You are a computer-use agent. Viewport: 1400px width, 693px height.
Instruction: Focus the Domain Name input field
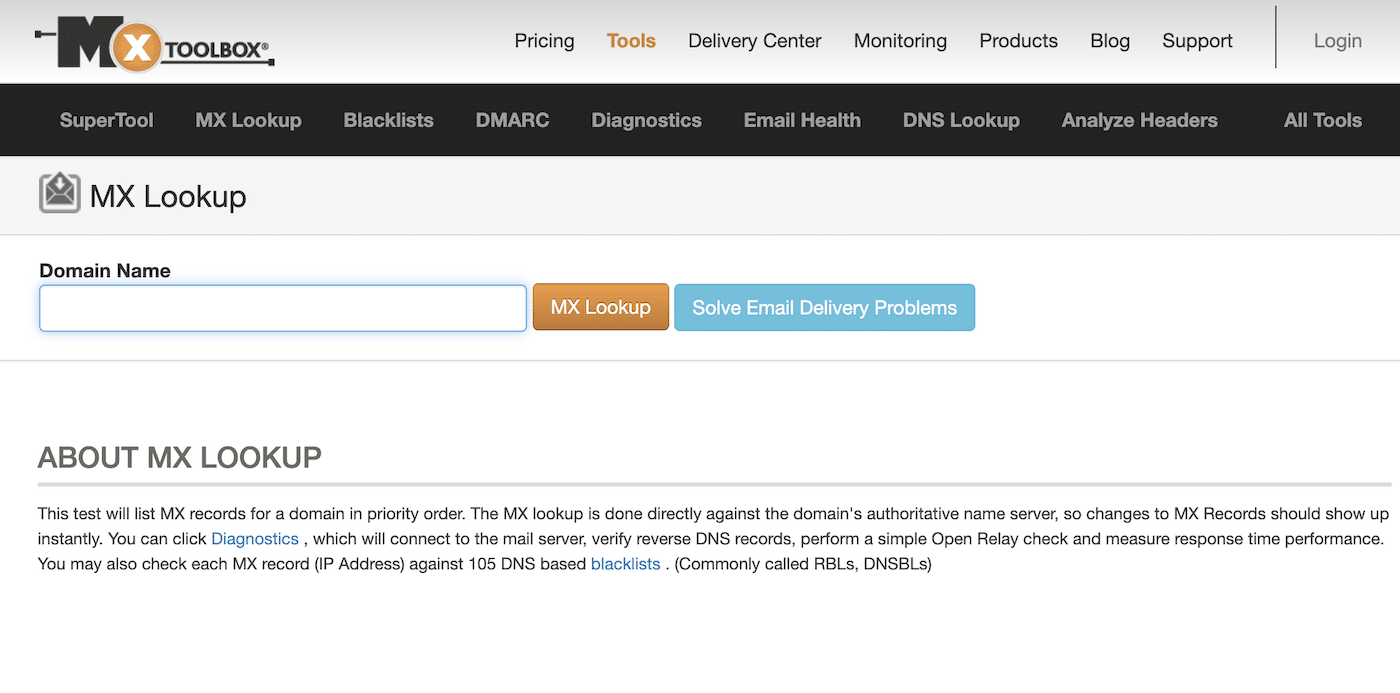pyautogui.click(x=283, y=308)
